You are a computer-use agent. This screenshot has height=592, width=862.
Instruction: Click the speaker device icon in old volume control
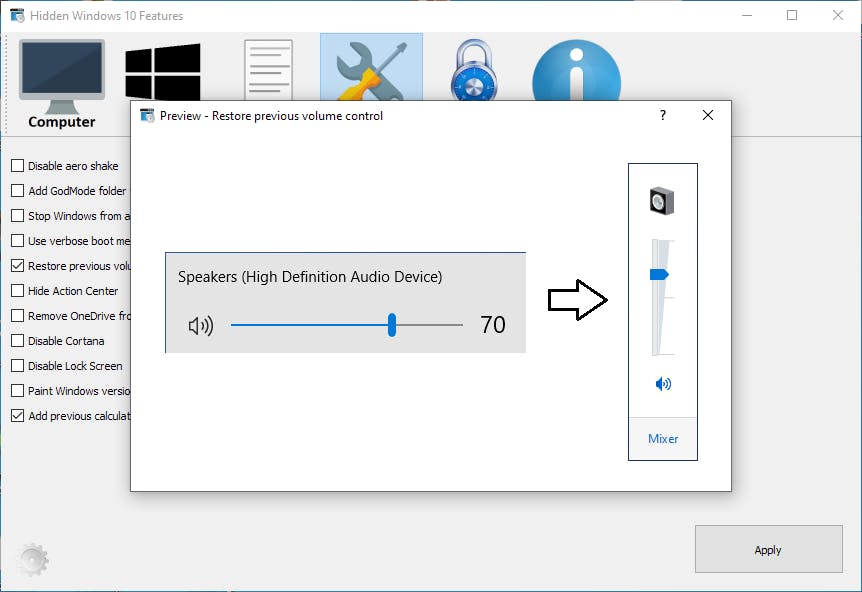[x=662, y=201]
